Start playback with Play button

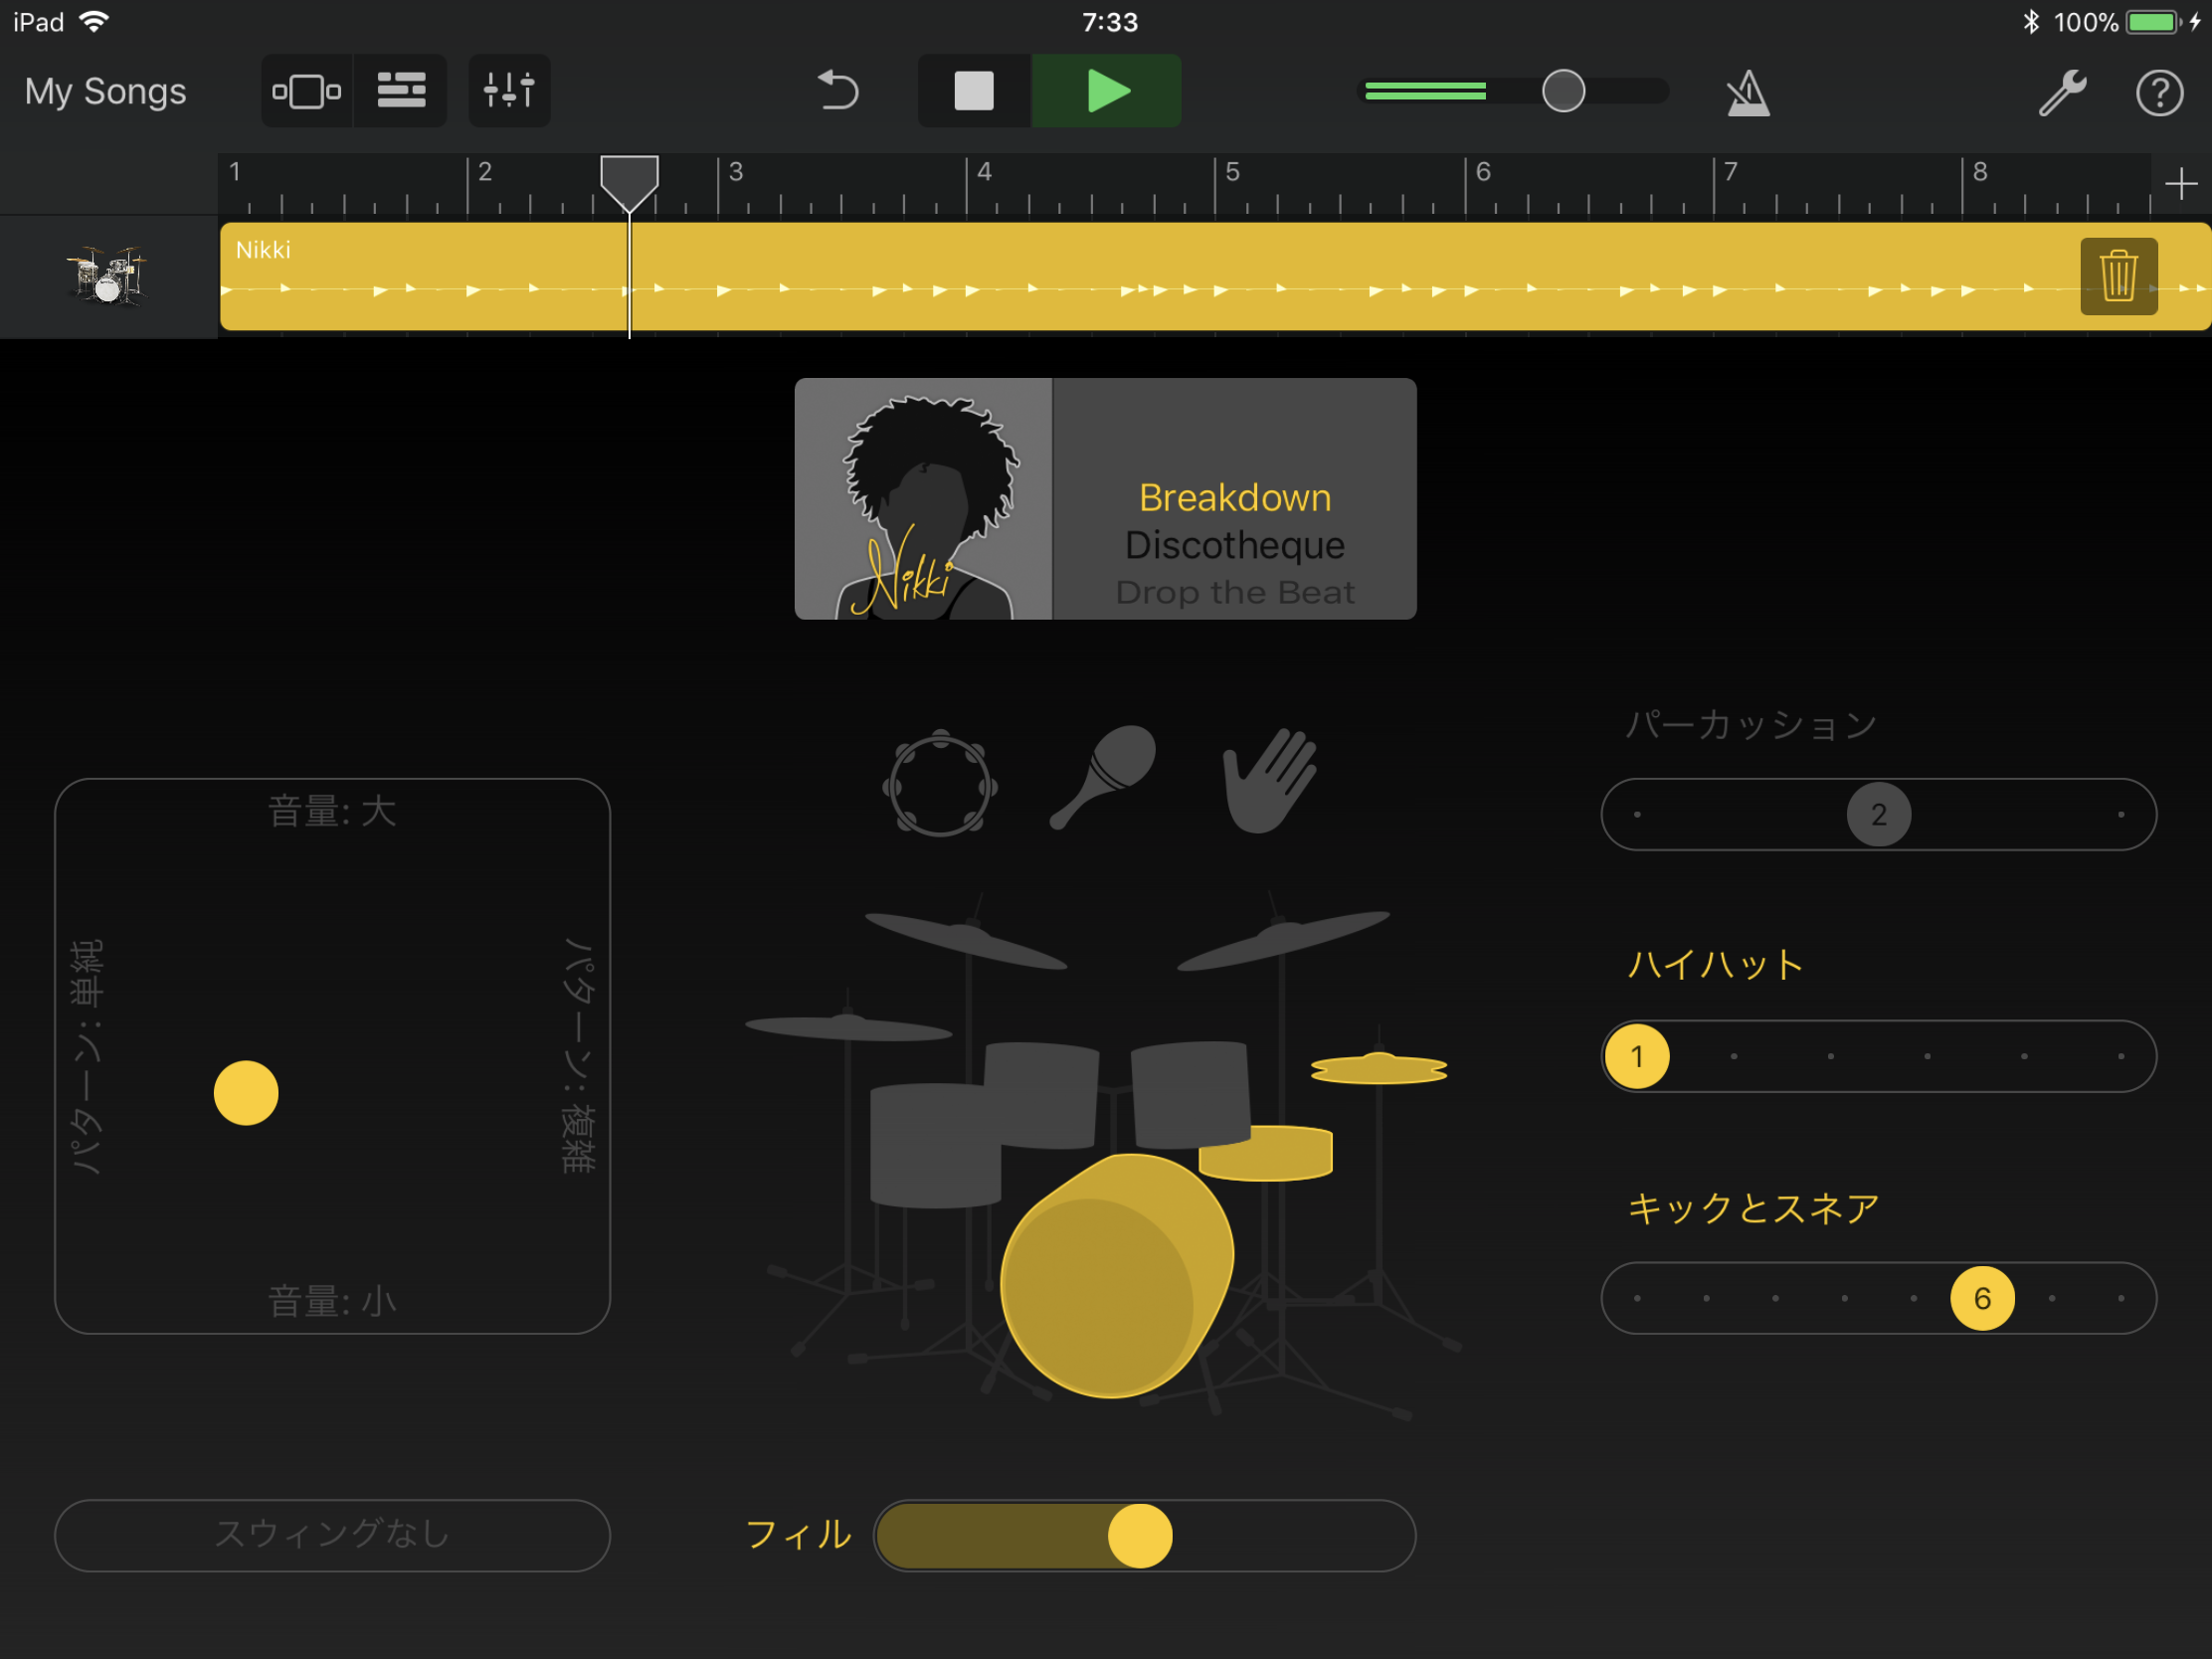coord(1106,91)
